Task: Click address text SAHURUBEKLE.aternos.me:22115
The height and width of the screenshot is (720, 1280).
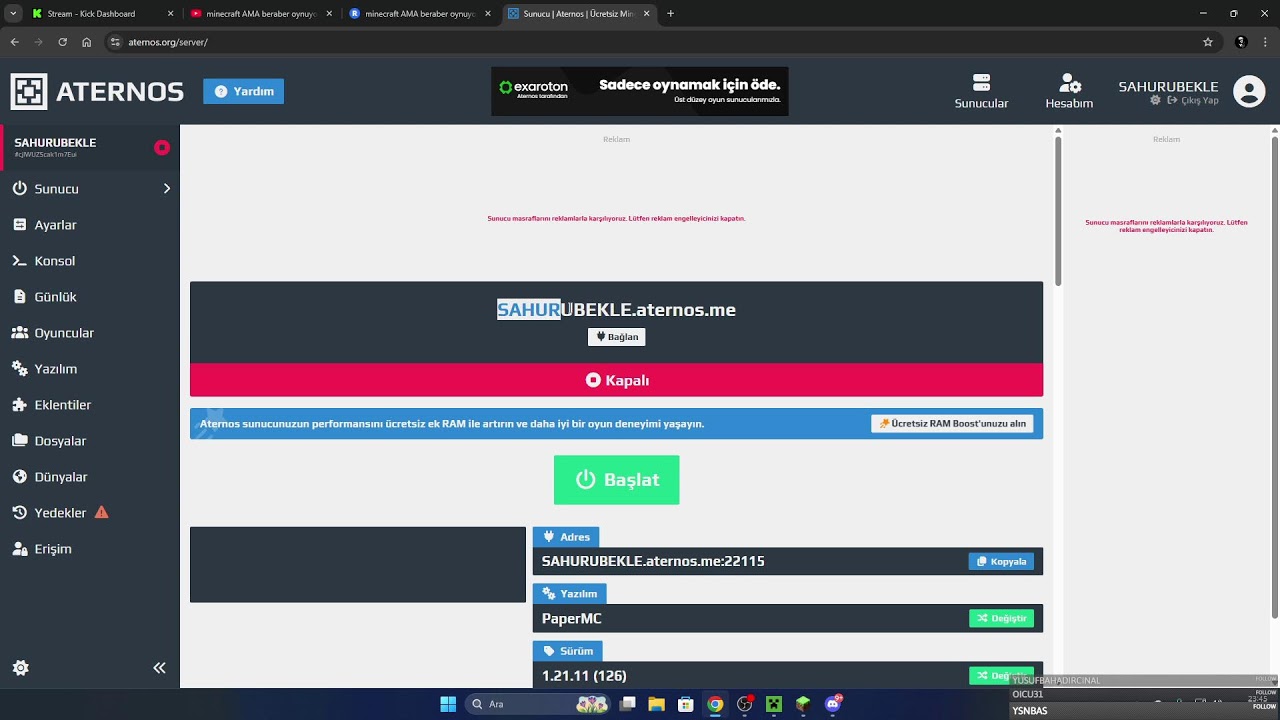Action: pos(653,561)
